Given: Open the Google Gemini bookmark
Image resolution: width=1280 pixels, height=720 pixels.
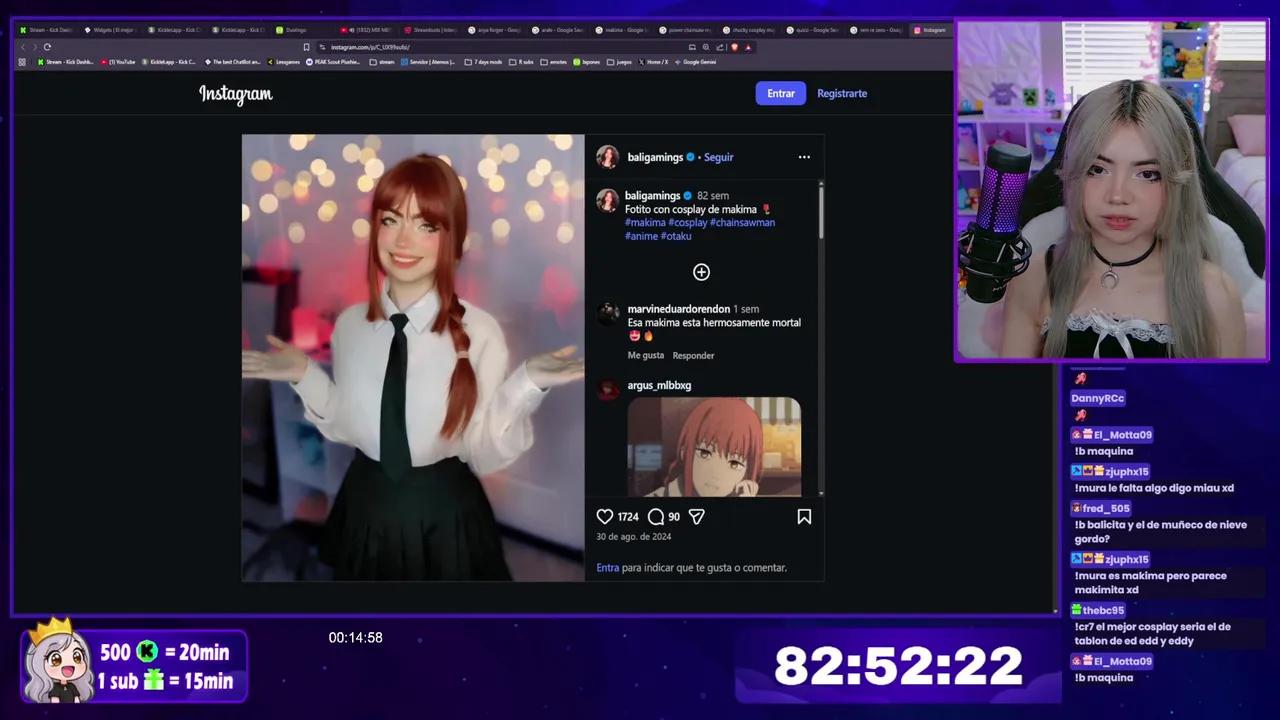Looking at the screenshot, I should [695, 62].
